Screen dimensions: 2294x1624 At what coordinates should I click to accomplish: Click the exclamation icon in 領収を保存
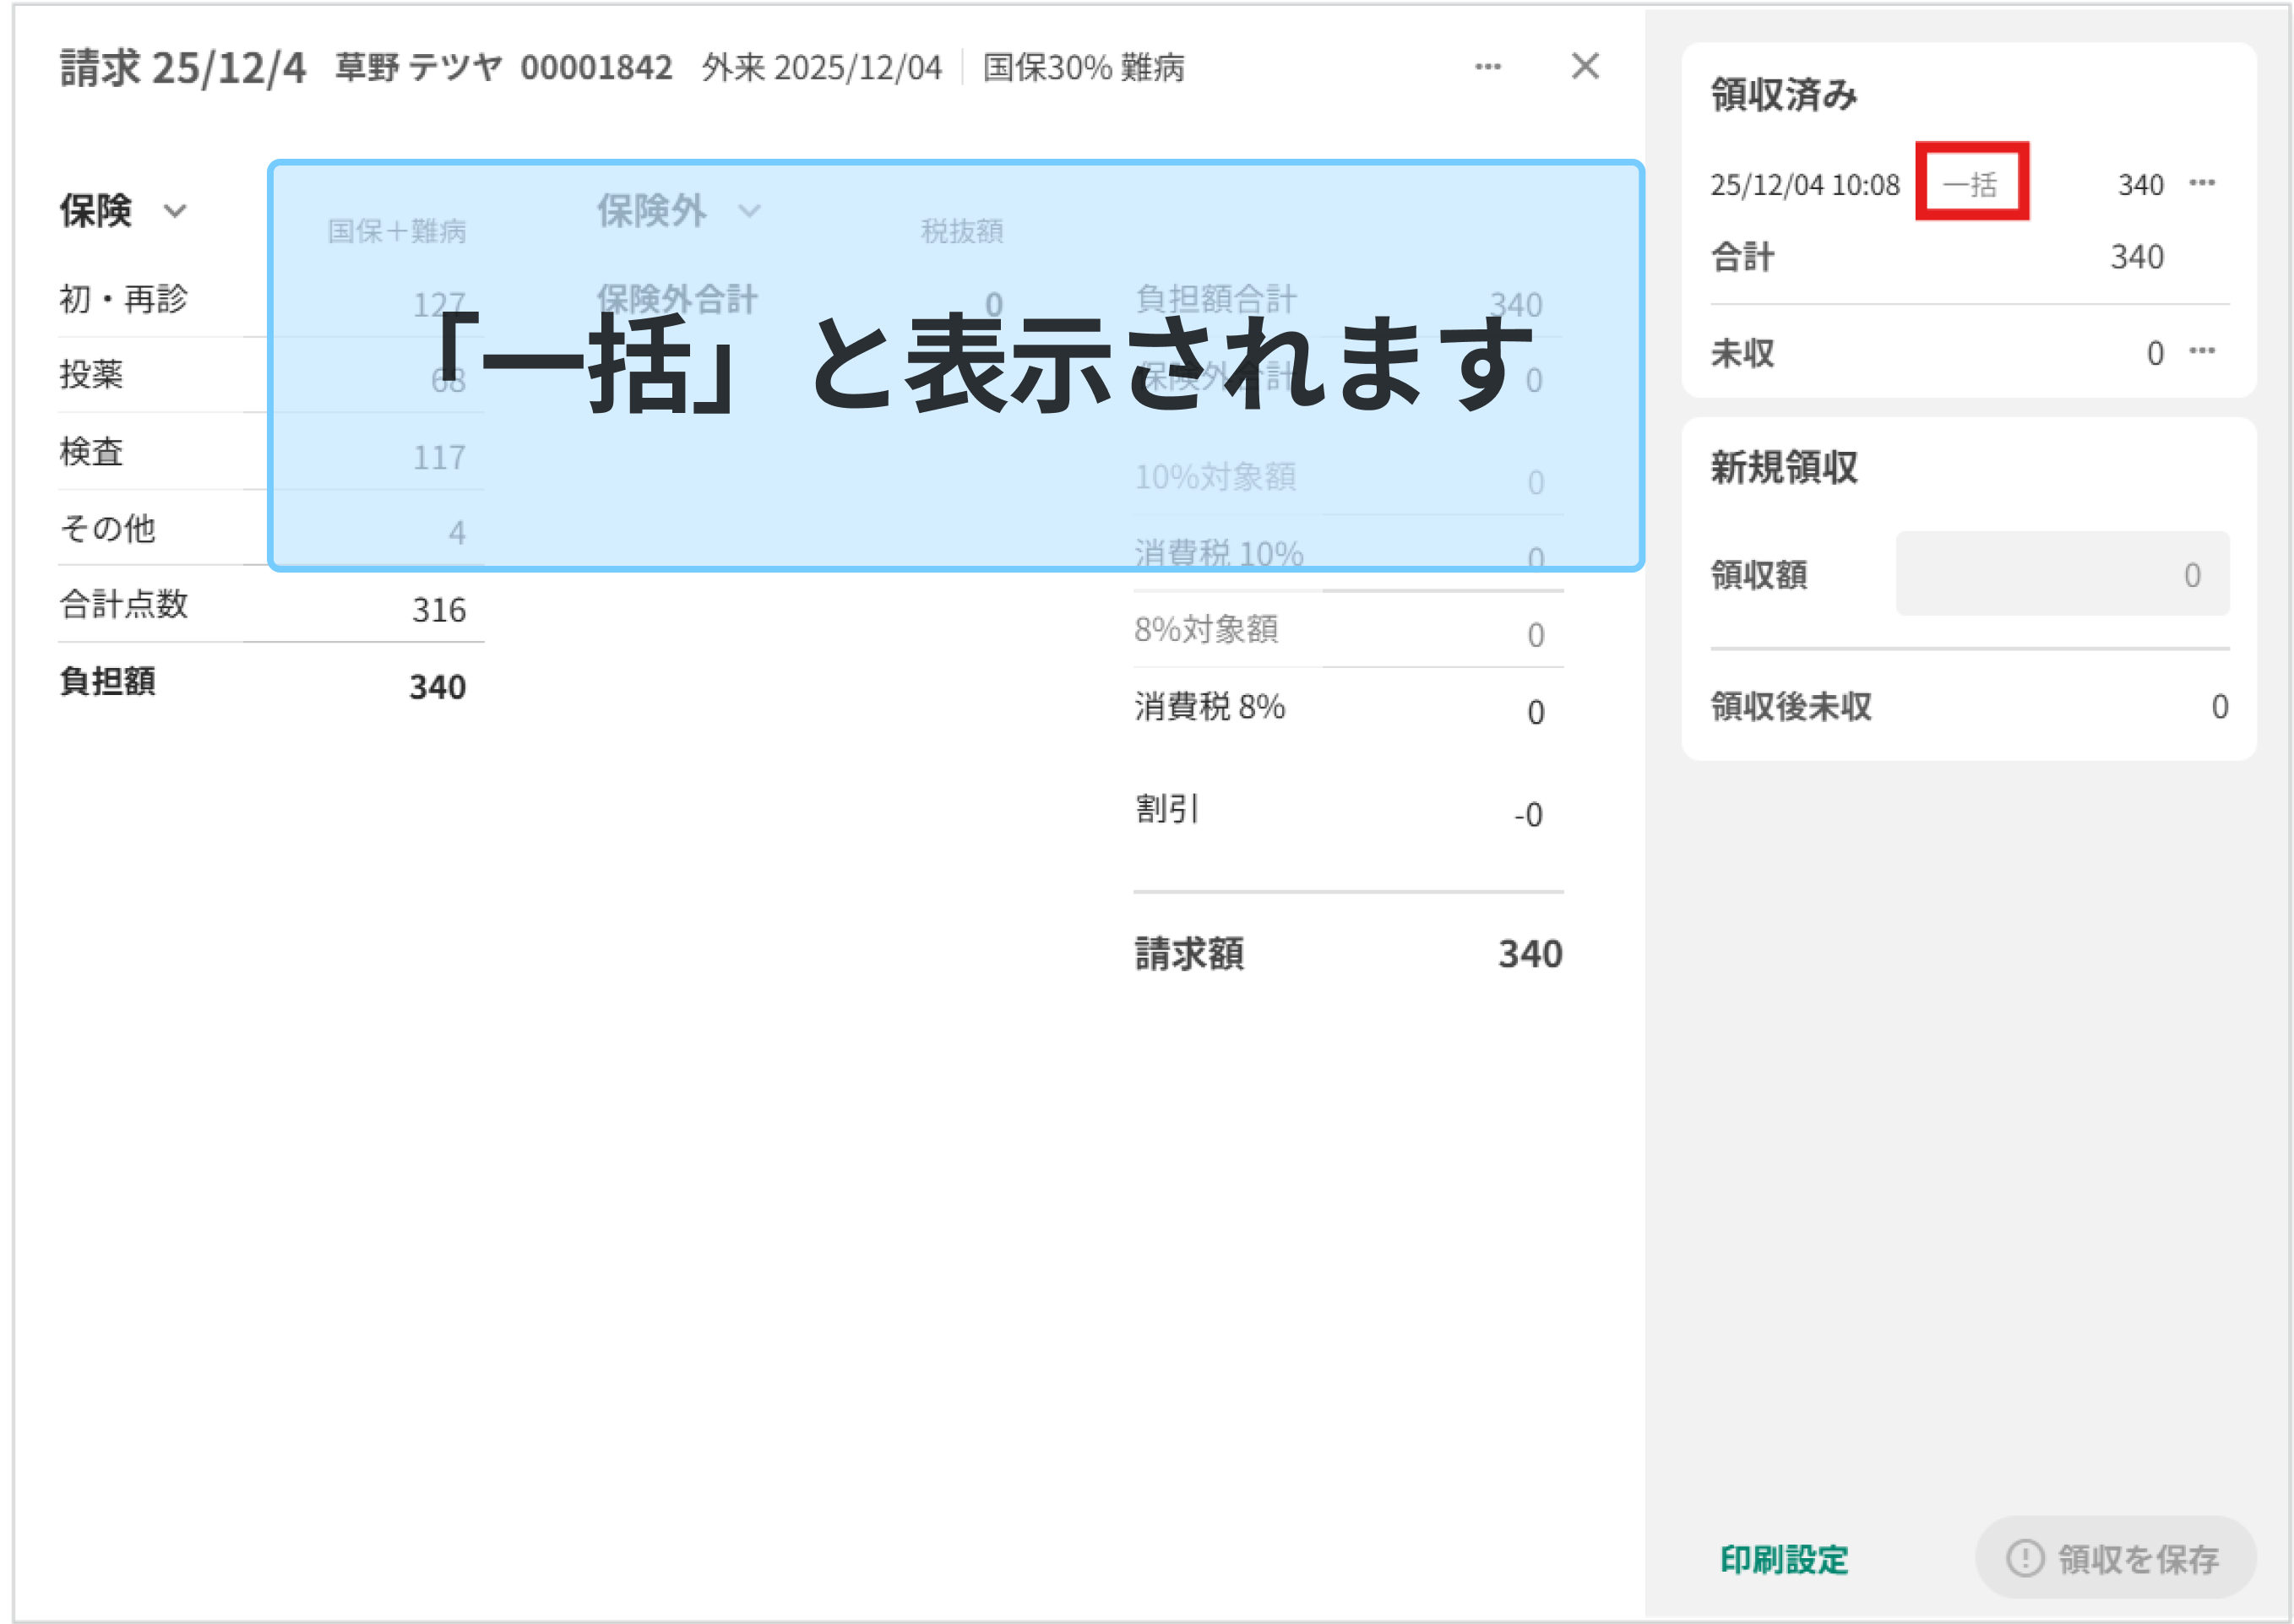click(x=2025, y=1558)
